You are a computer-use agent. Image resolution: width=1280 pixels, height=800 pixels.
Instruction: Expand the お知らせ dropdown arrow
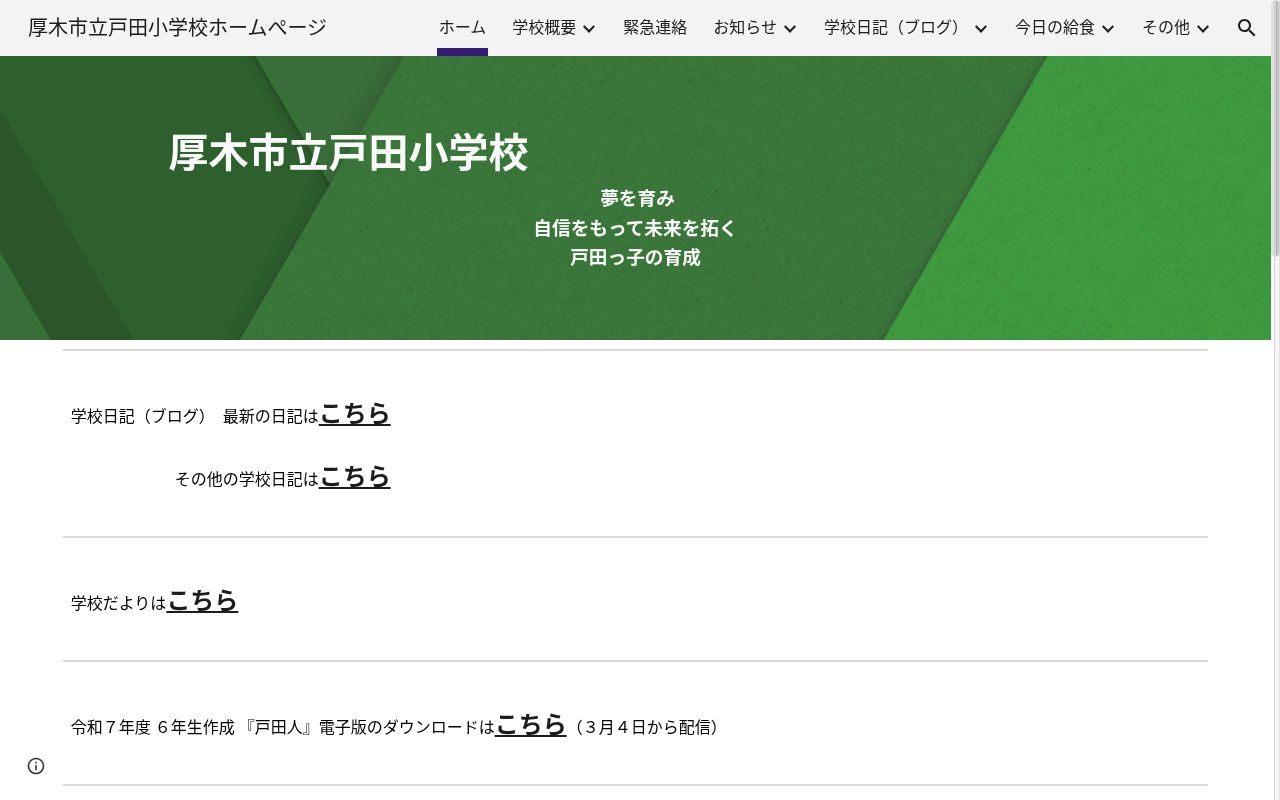pyautogui.click(x=790, y=28)
